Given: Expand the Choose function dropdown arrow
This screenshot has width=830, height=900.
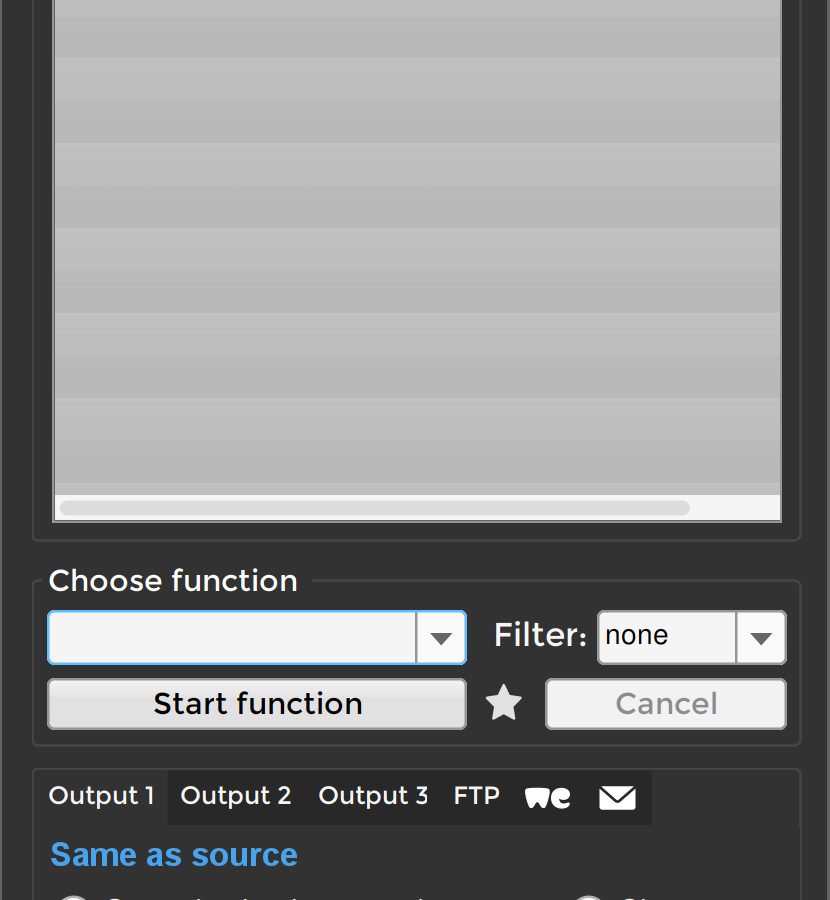Looking at the screenshot, I should [x=441, y=638].
